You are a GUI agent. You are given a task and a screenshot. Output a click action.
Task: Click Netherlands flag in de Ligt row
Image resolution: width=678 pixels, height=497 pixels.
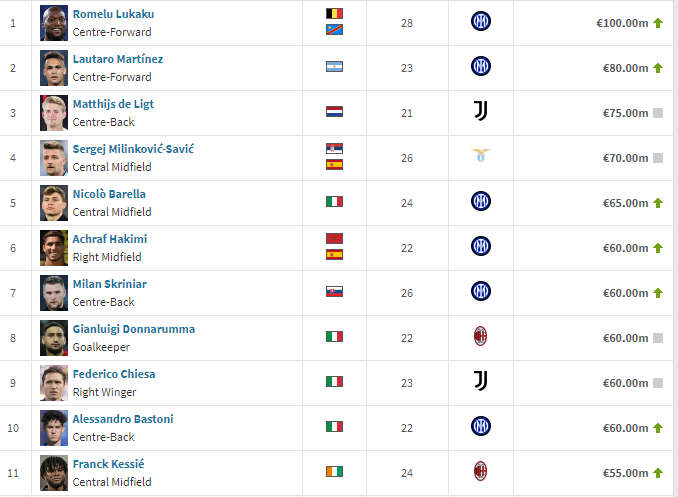334,112
